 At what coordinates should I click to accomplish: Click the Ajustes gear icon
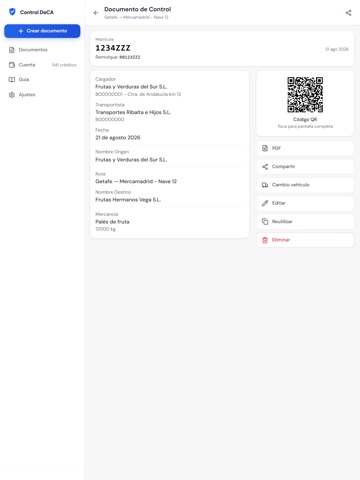tap(12, 95)
